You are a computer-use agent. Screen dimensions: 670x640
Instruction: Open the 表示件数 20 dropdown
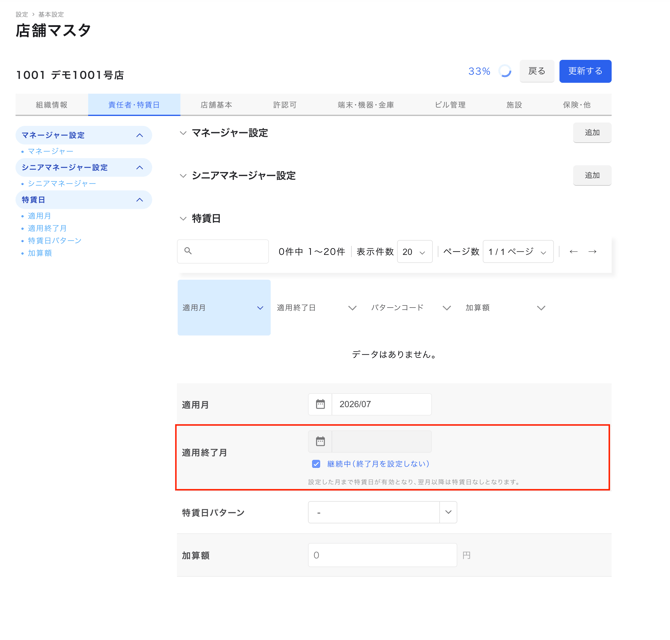click(414, 252)
